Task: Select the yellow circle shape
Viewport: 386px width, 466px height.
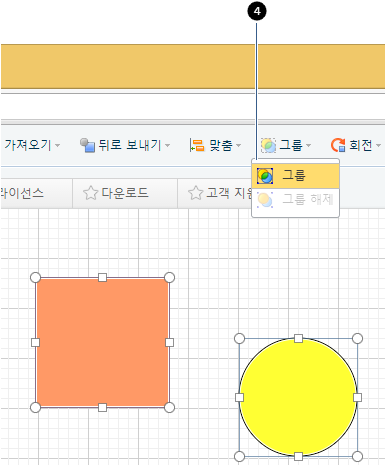Action: [x=298, y=397]
